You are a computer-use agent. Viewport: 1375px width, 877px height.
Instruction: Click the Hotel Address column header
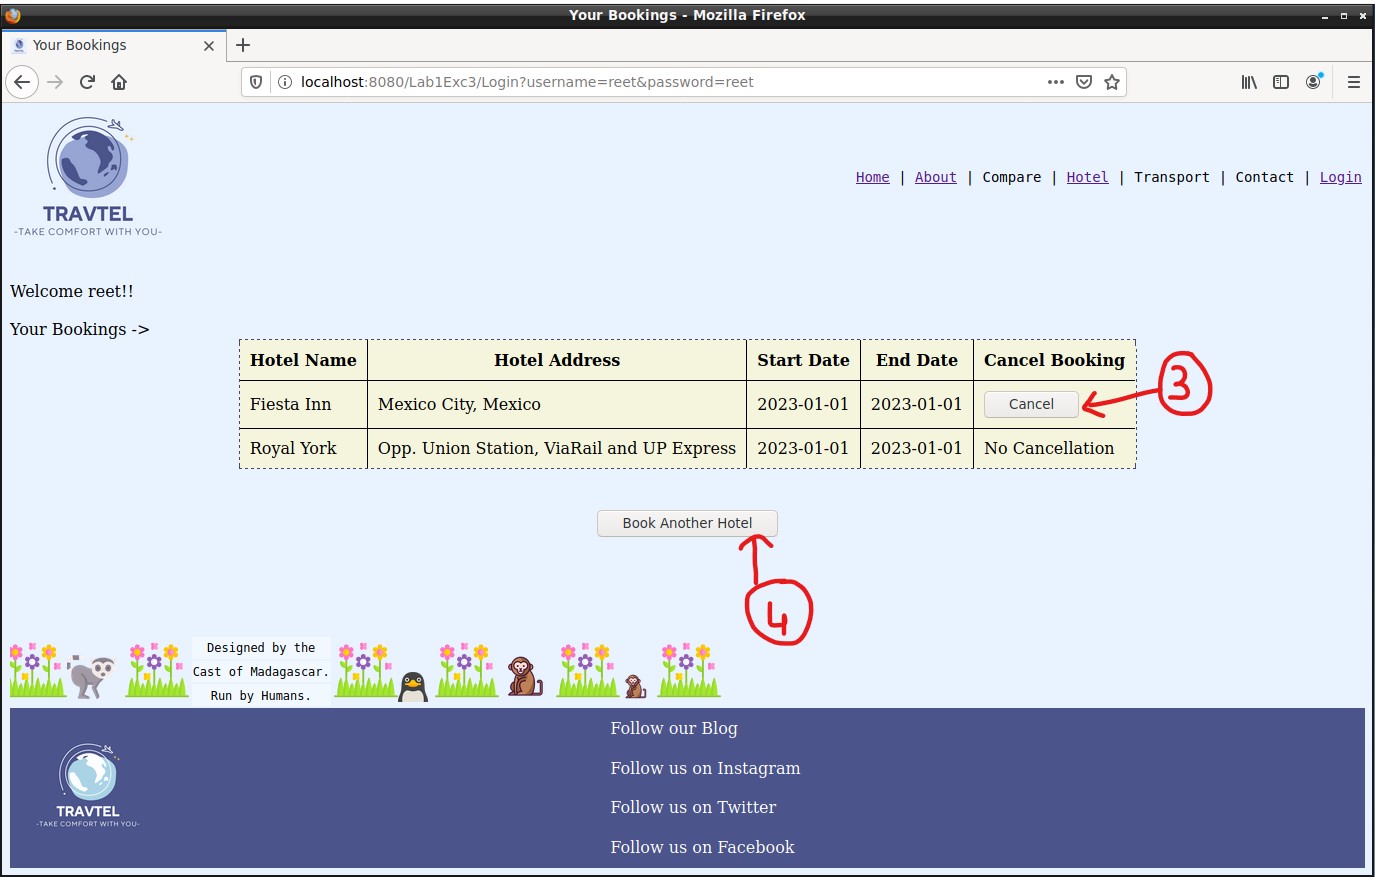(557, 360)
